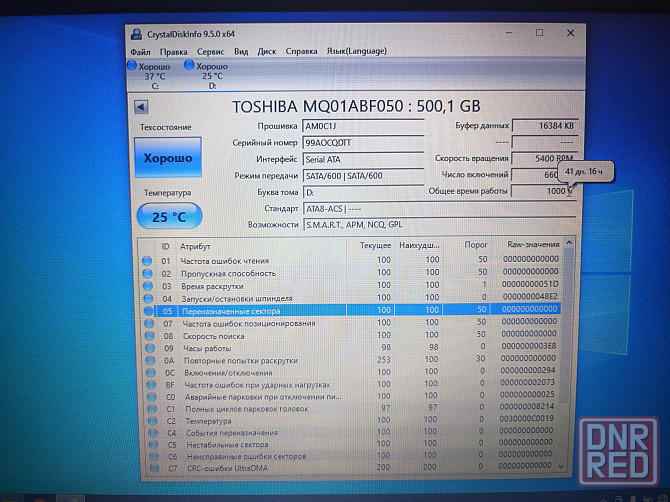Click the rotation speed field 5400 RPM
Viewport: 670px width, 502px height.
(545, 158)
